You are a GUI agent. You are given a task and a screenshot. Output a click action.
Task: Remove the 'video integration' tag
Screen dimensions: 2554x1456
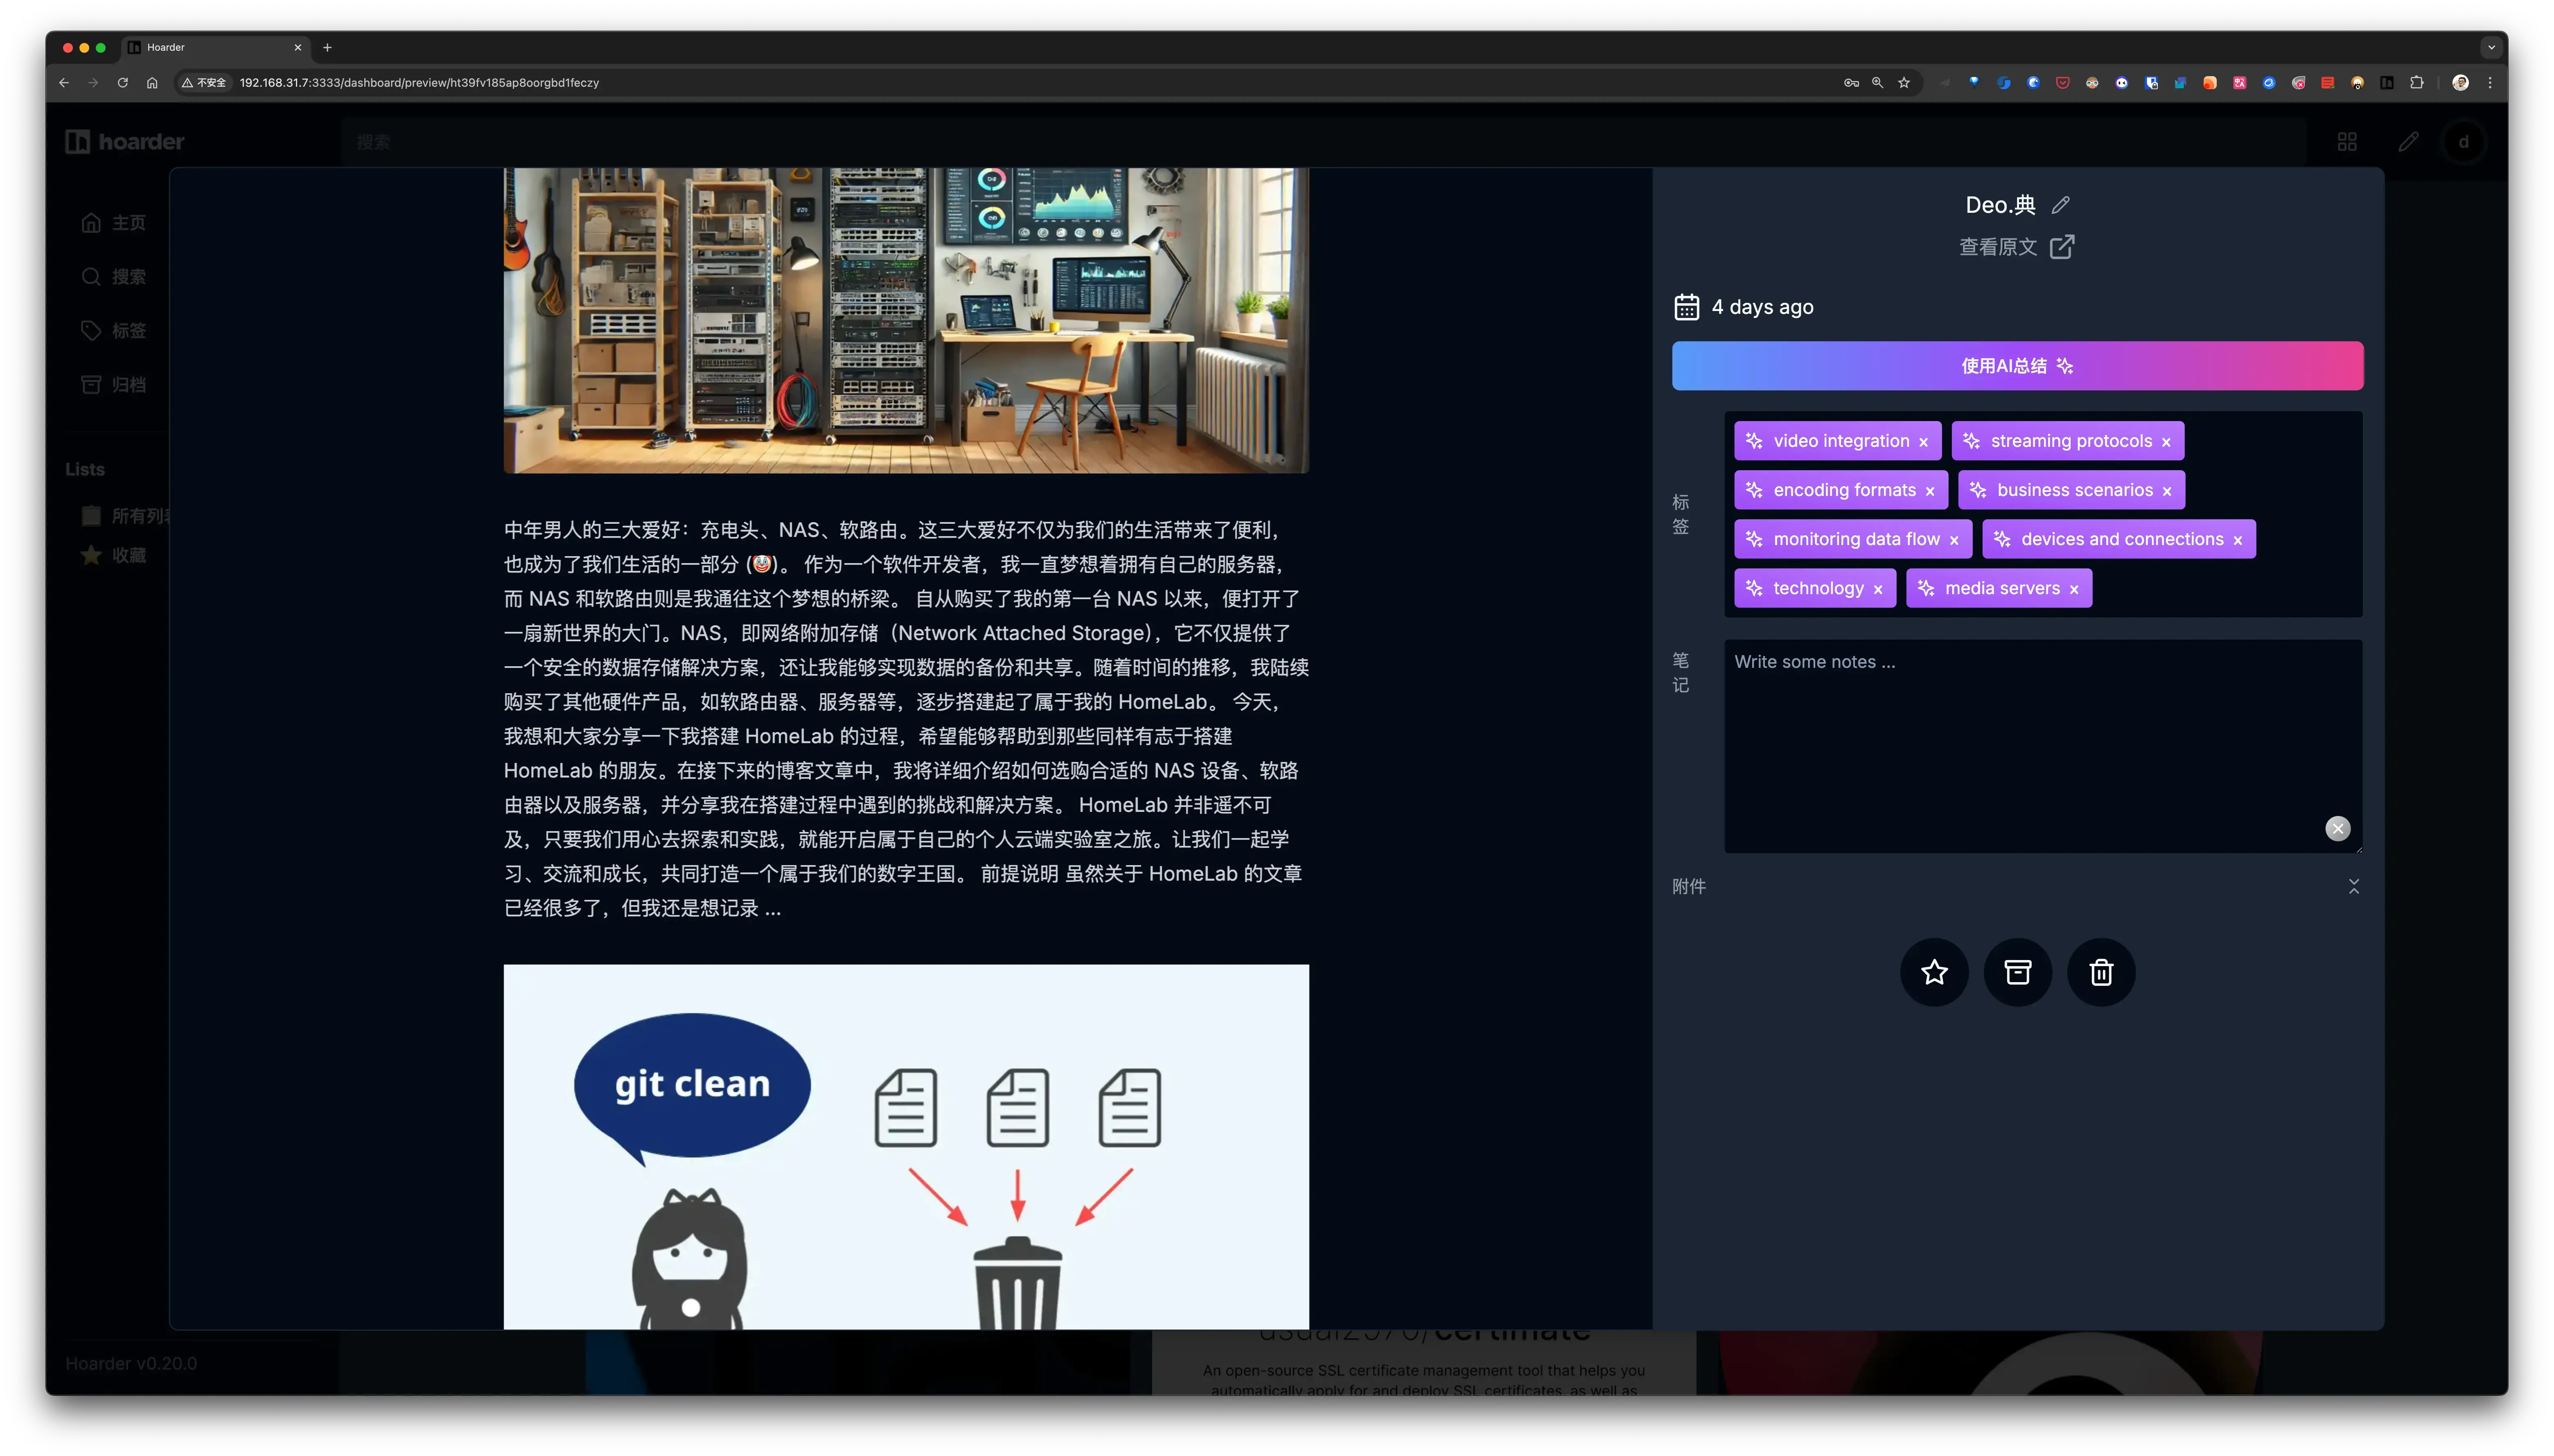coord(1923,442)
